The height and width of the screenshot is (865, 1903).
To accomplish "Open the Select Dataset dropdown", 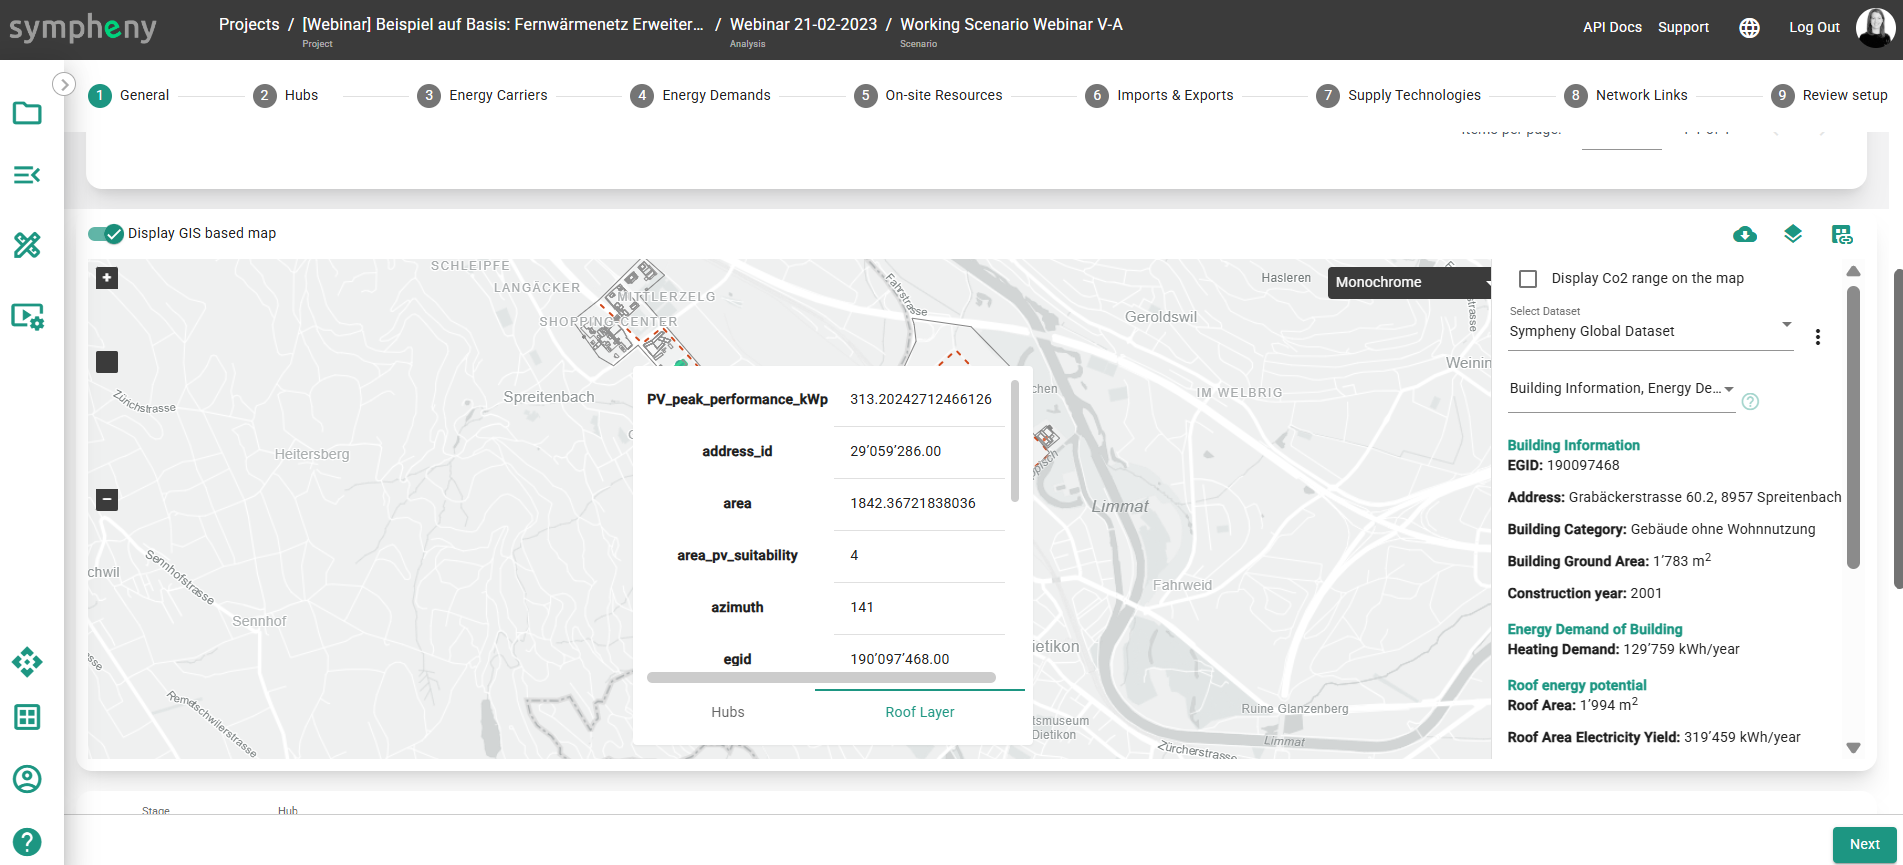I will [1650, 331].
